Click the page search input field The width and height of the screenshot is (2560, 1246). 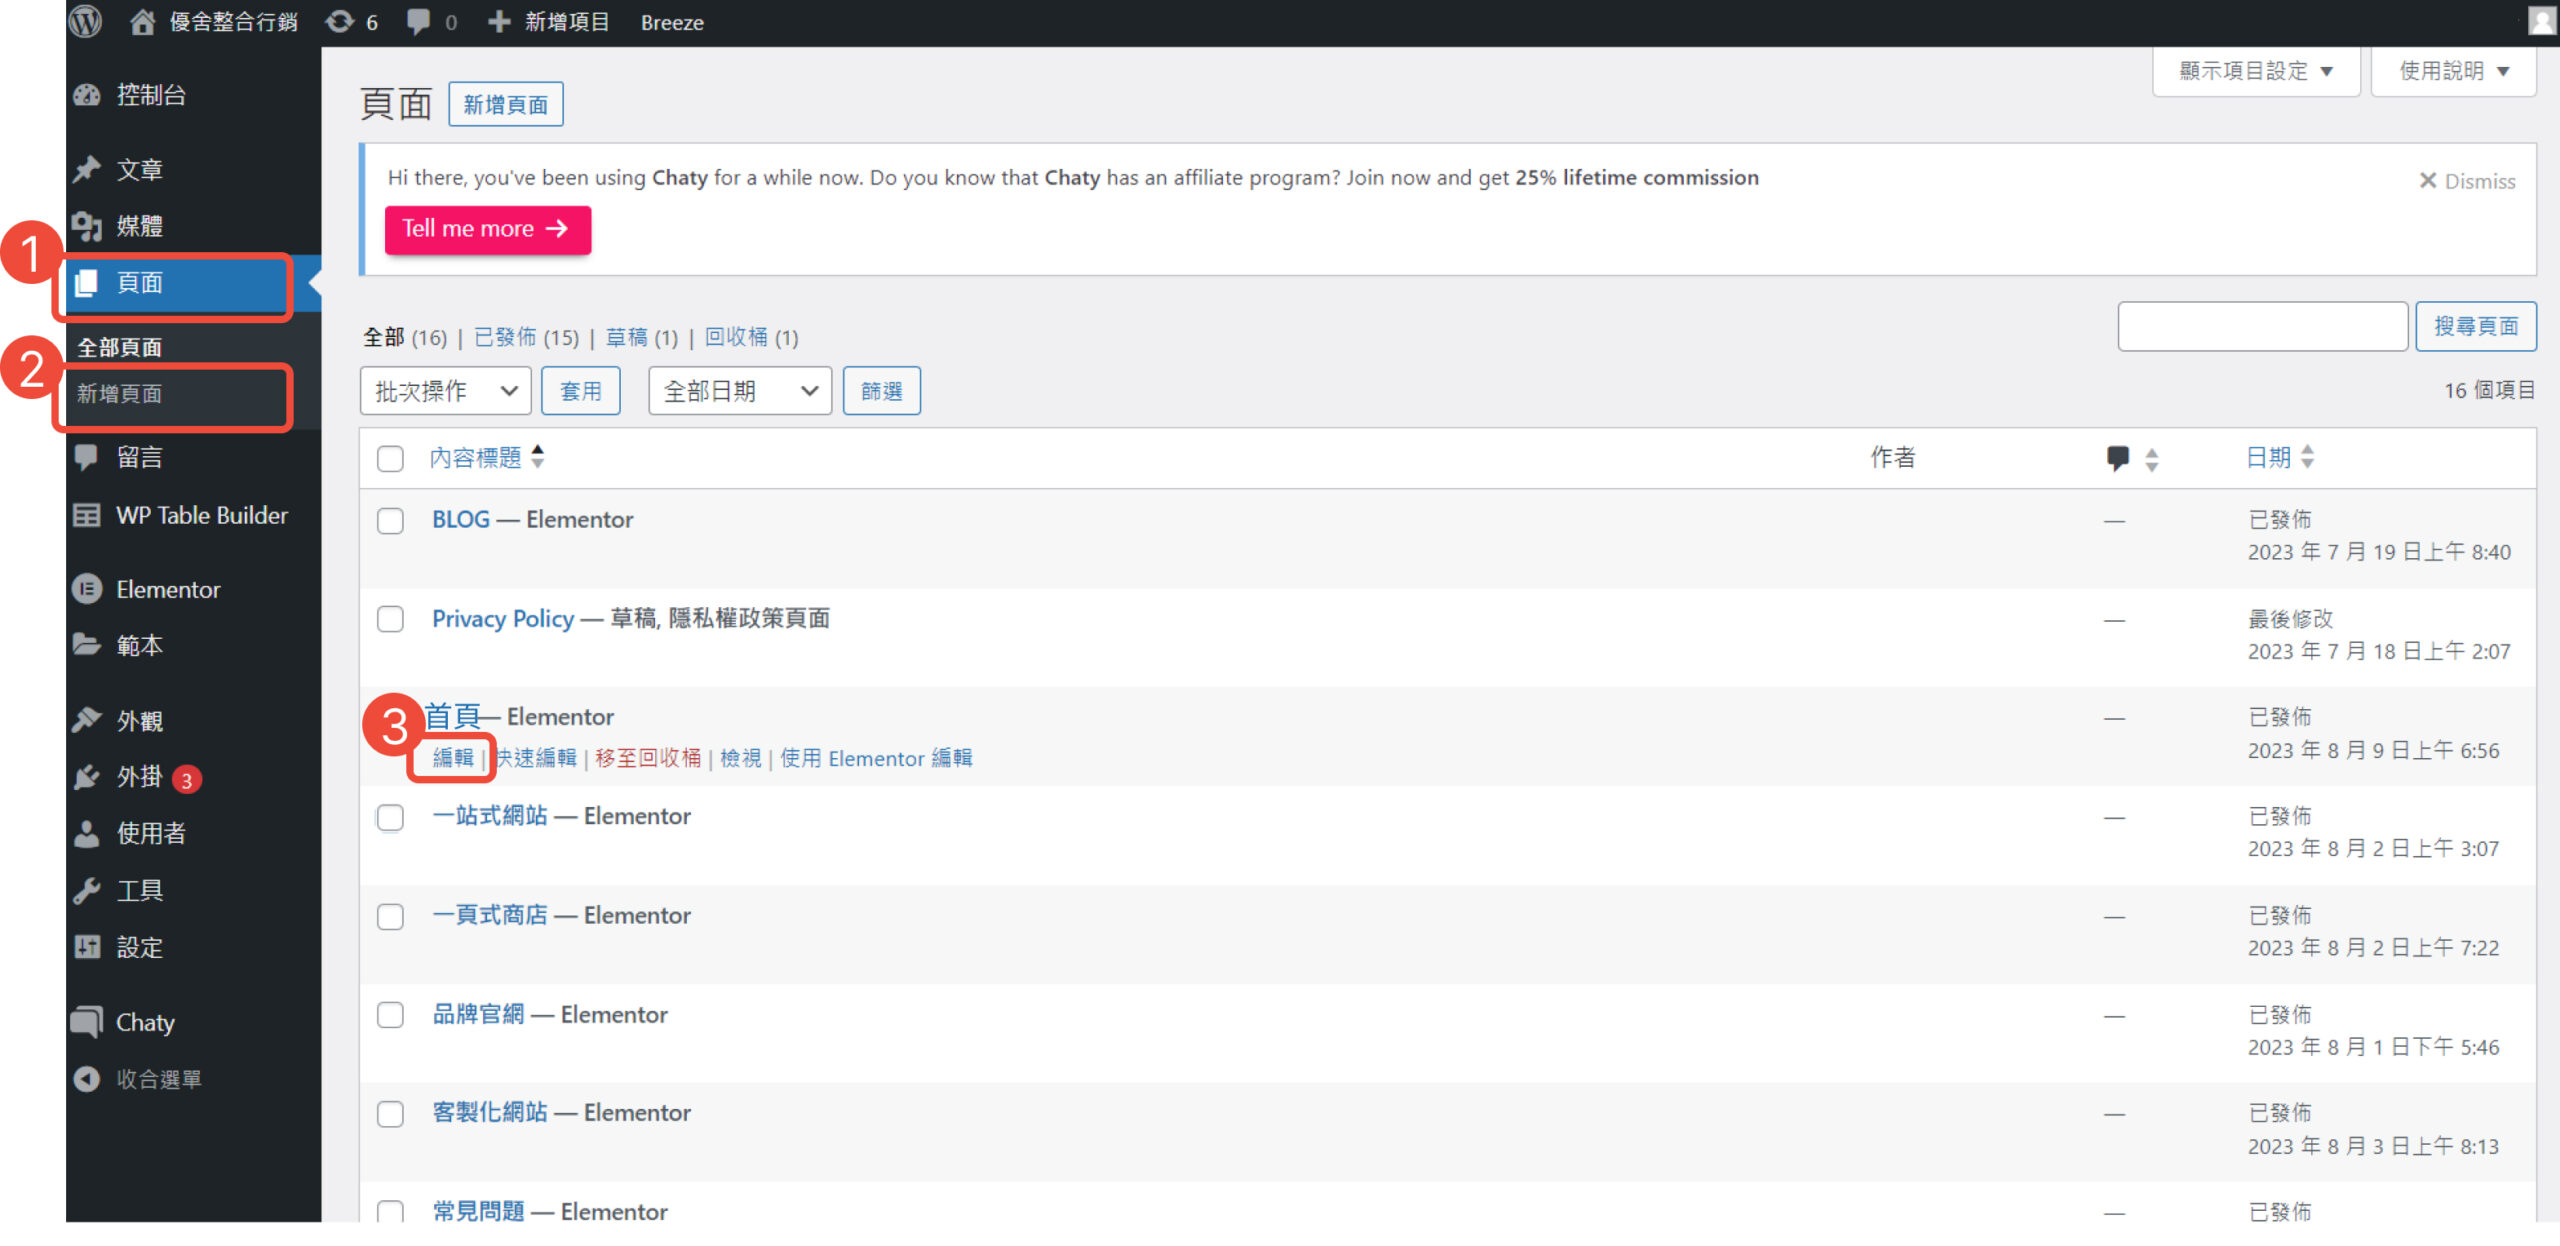[x=2262, y=326]
